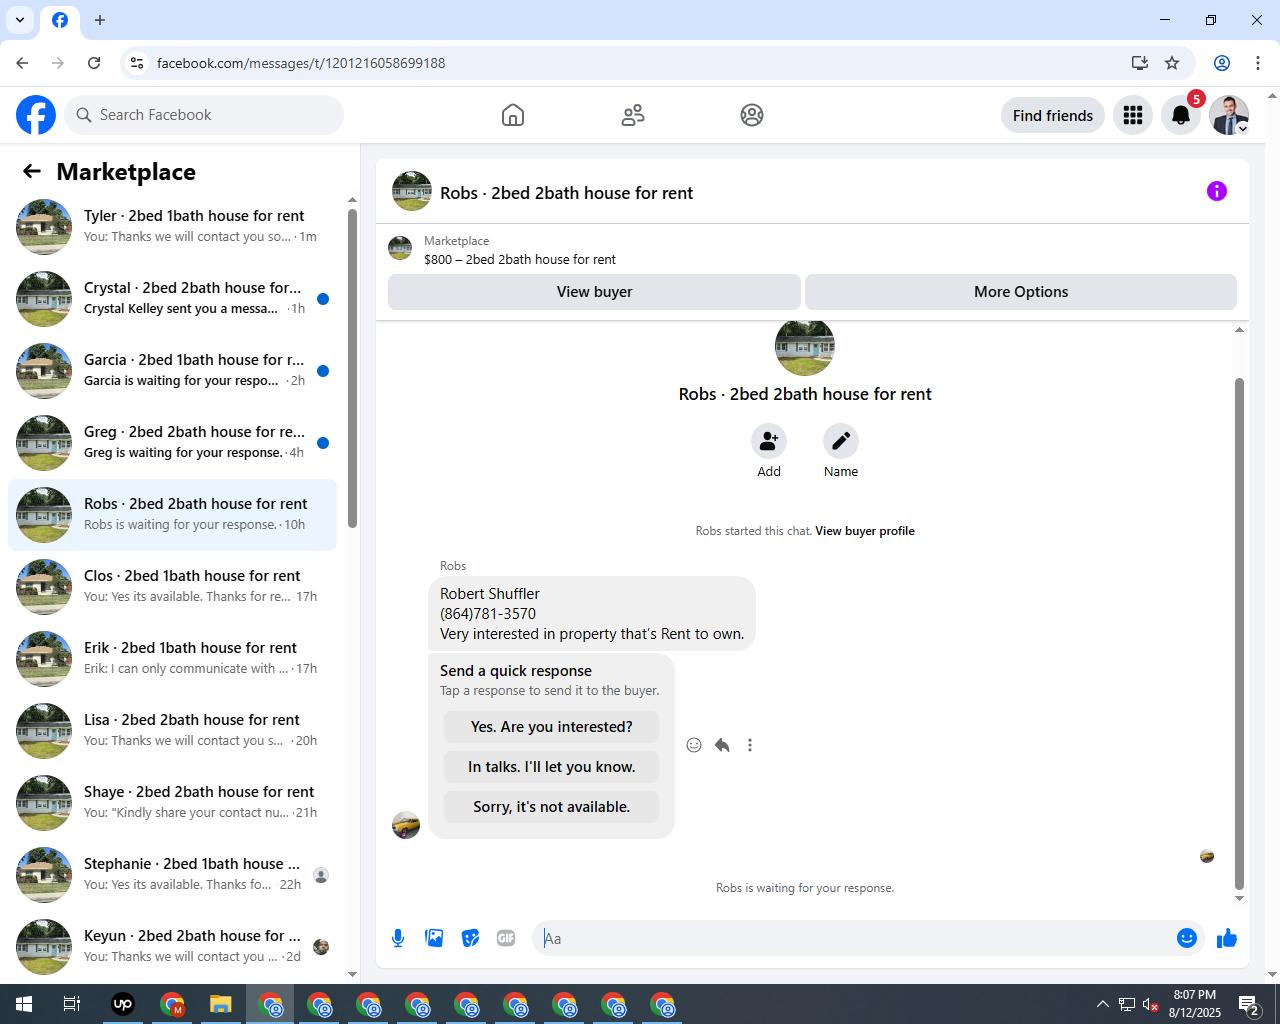
Task: Open Crystal 2bed 2bath conversation
Action: tap(172, 299)
